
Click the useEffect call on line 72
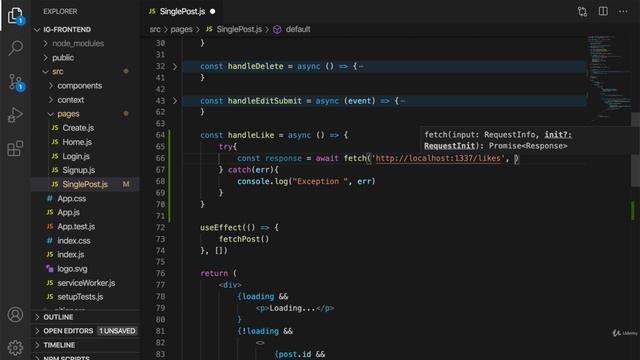click(220, 228)
